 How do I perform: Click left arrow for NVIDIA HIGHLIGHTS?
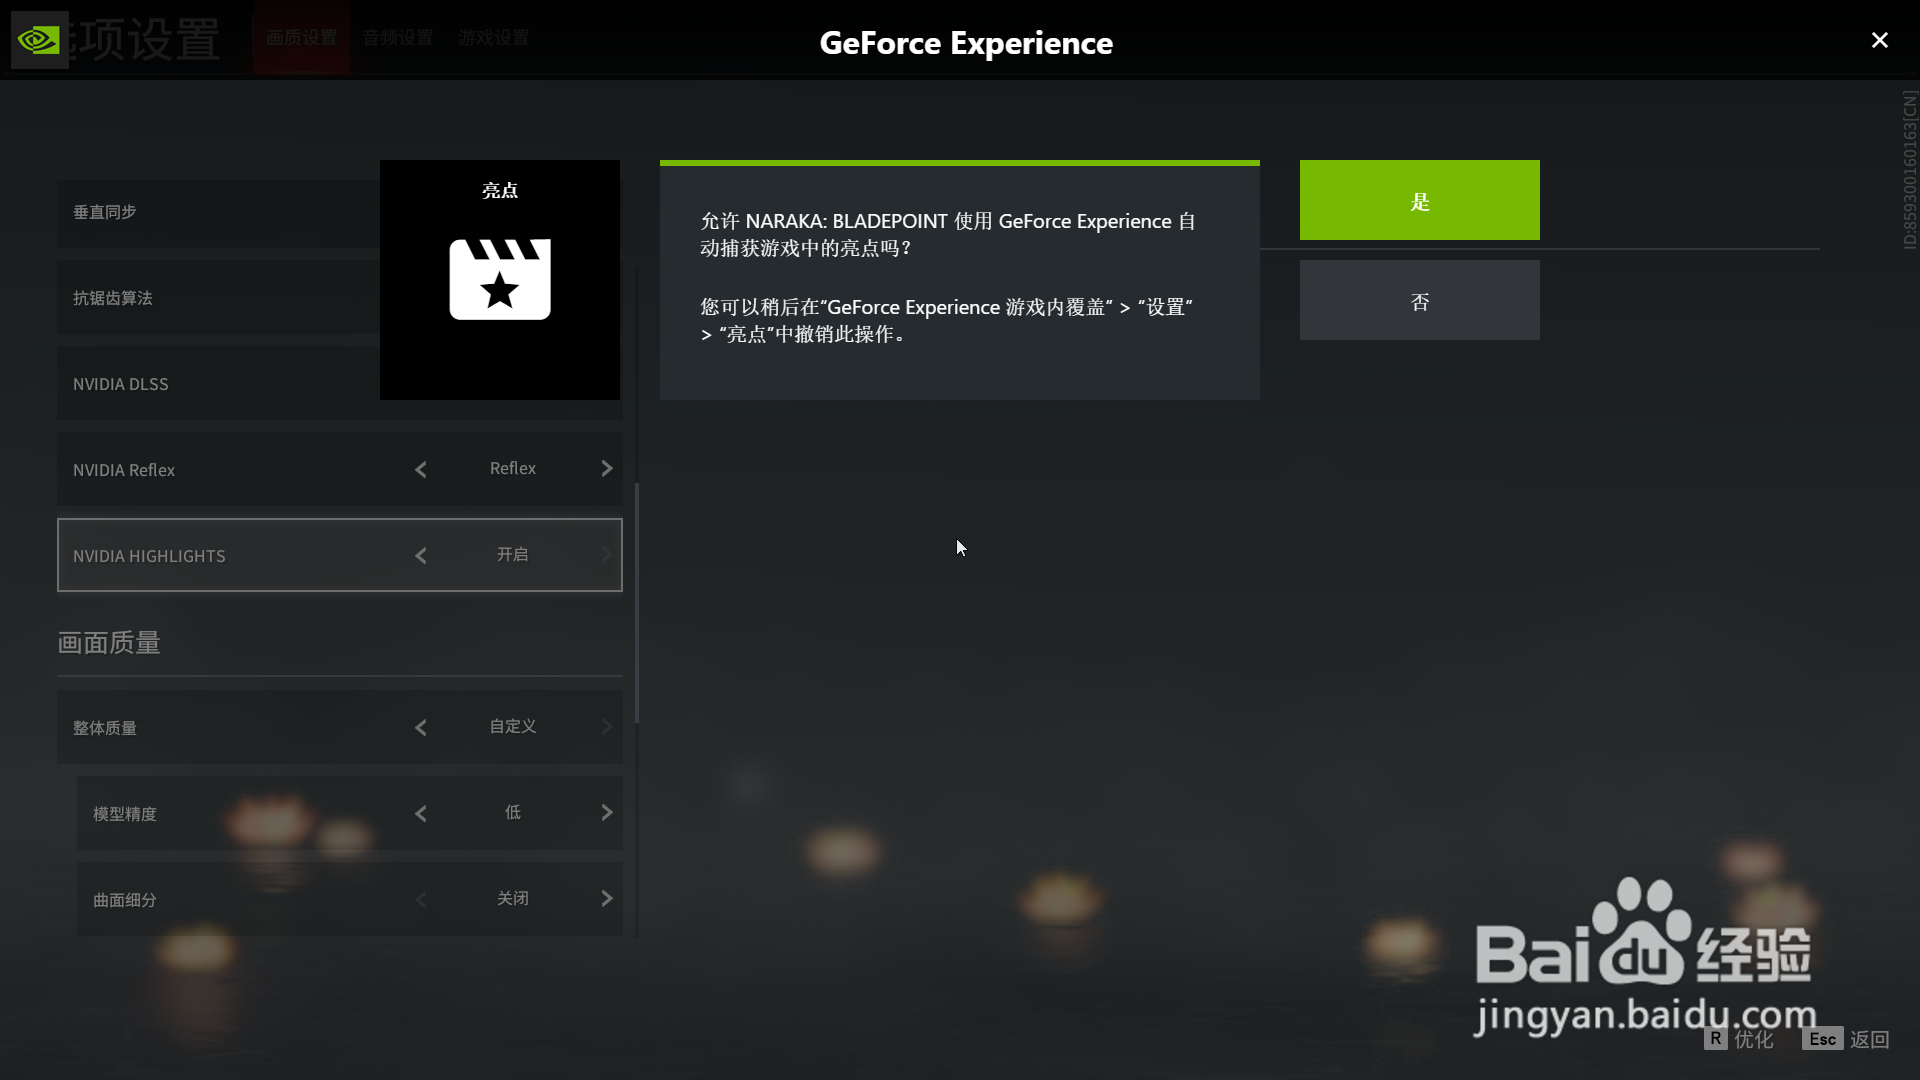click(421, 555)
